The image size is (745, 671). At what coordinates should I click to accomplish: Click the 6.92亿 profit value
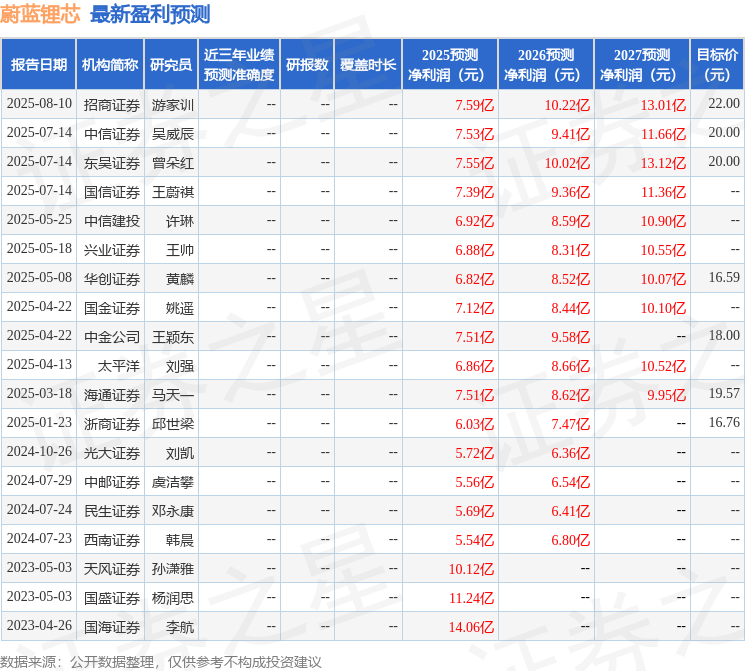coord(474,220)
